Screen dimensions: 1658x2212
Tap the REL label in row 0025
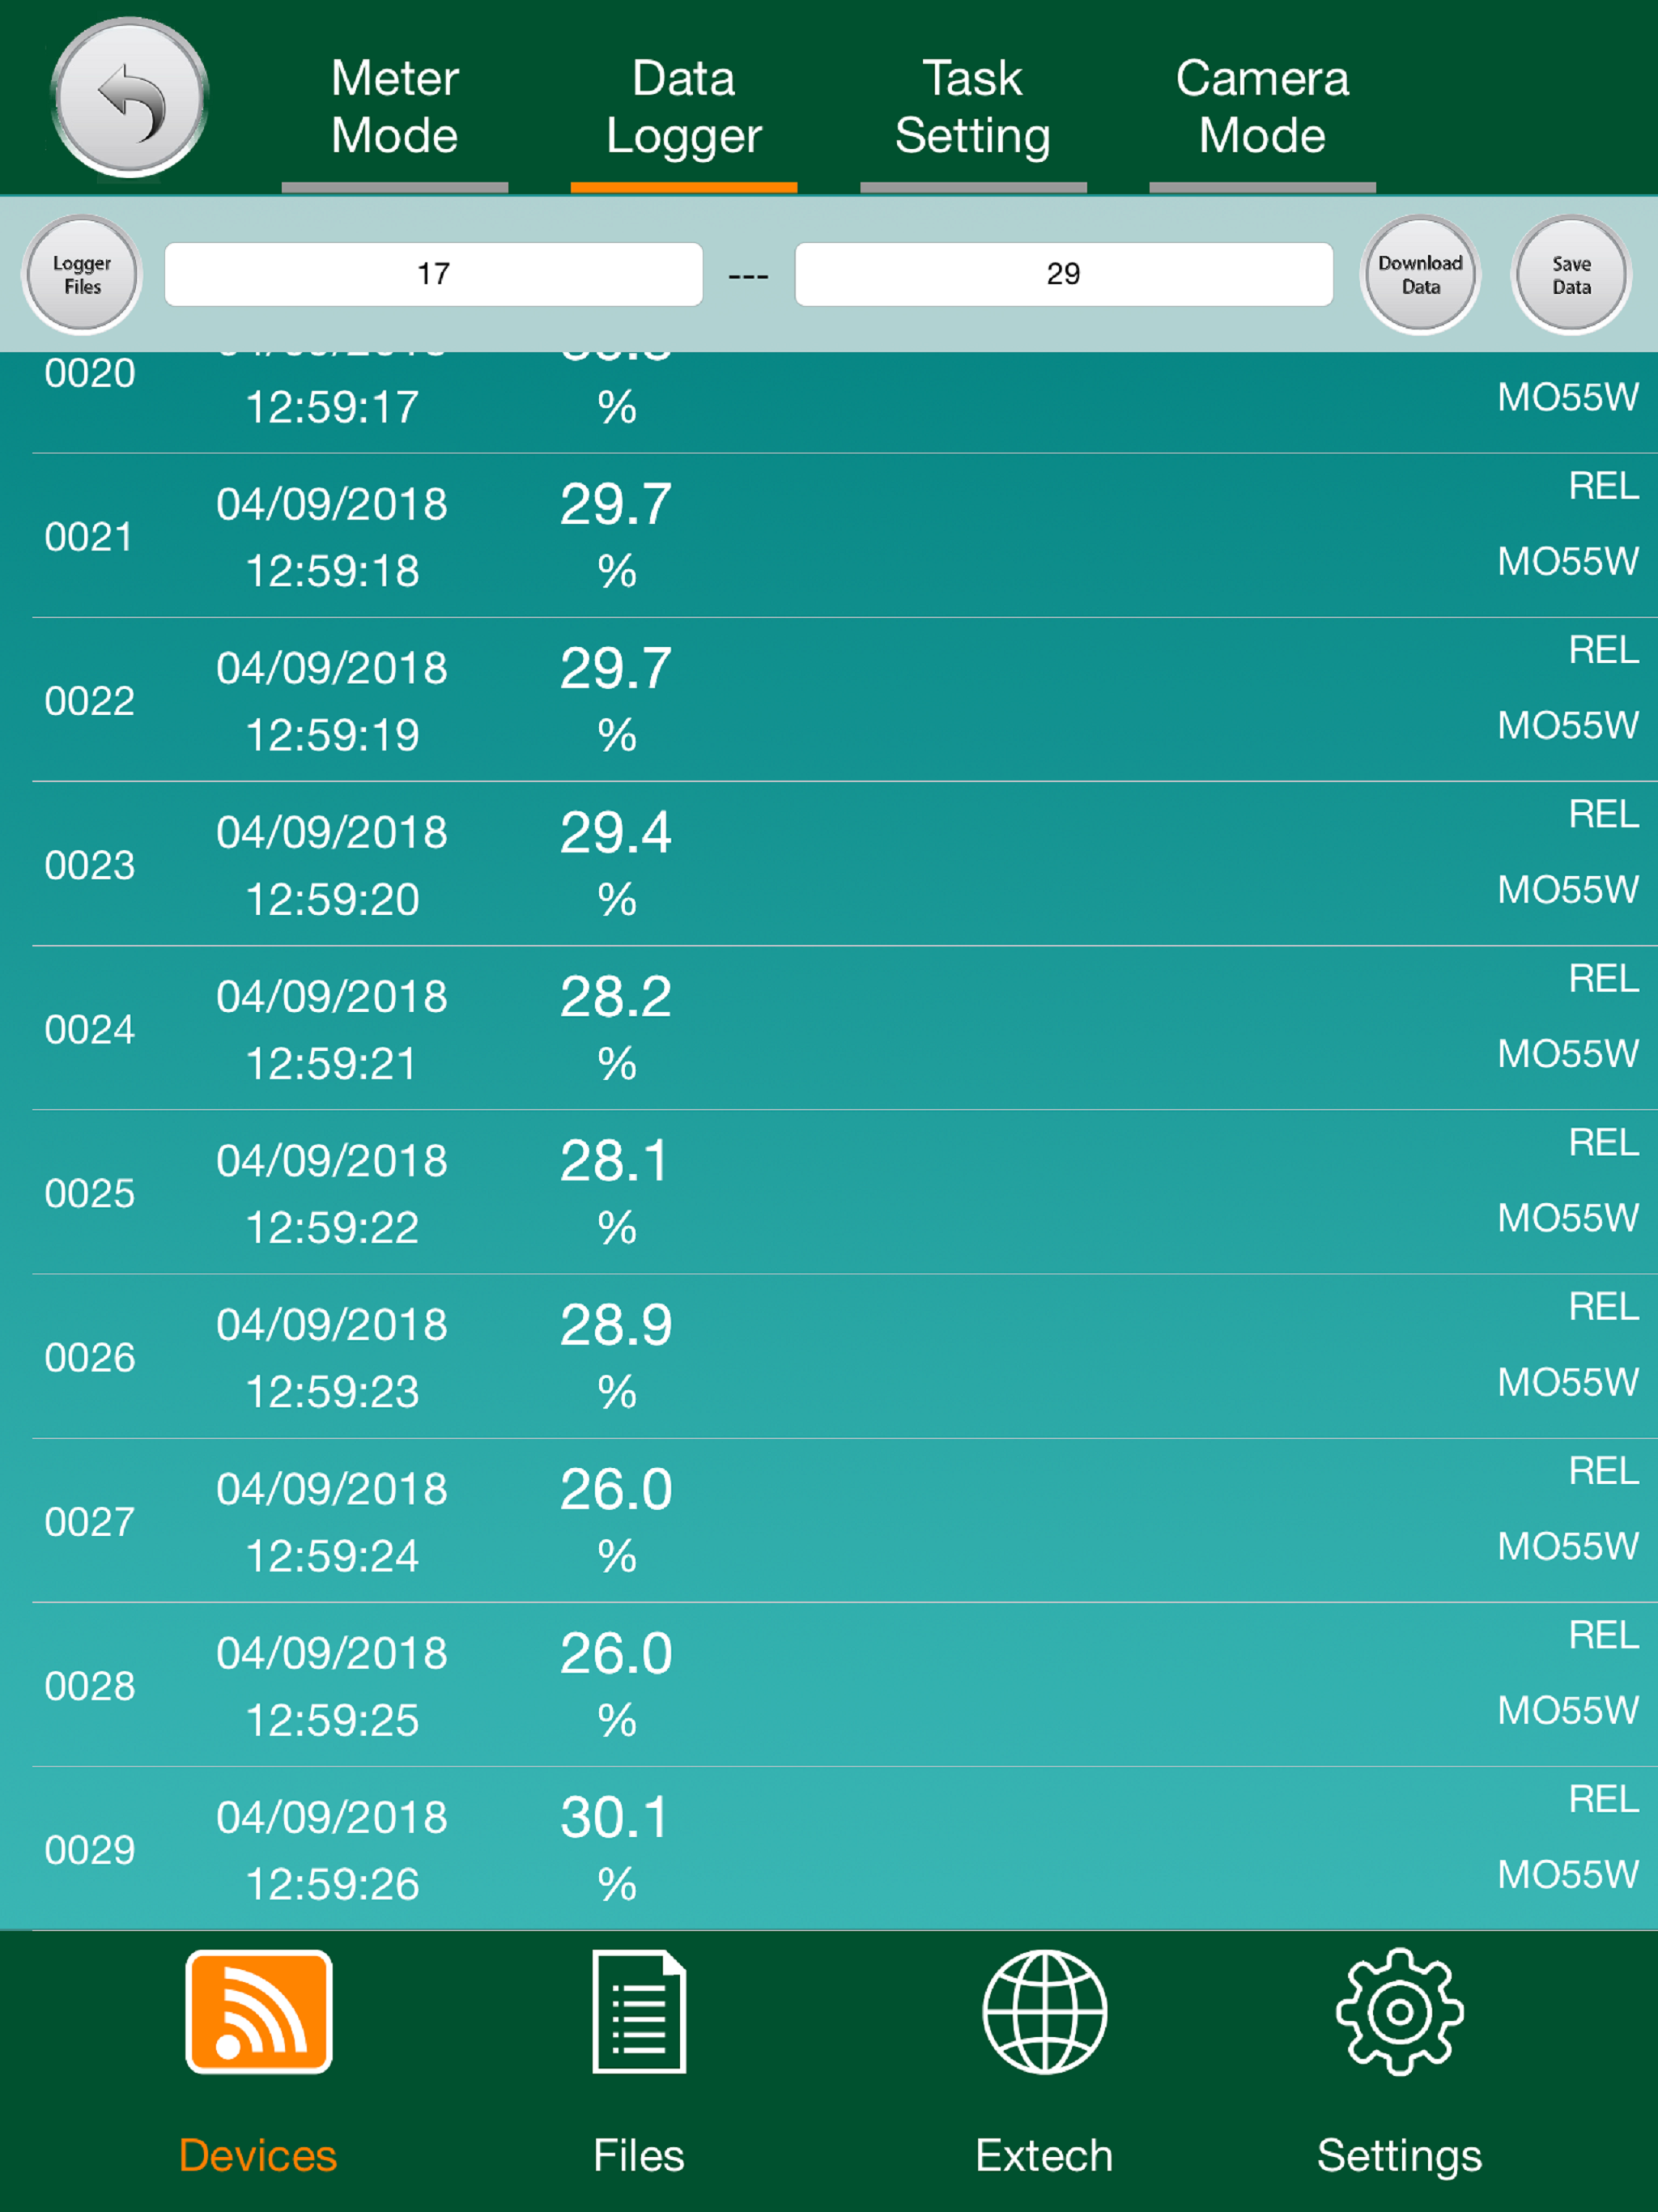click(1603, 1142)
